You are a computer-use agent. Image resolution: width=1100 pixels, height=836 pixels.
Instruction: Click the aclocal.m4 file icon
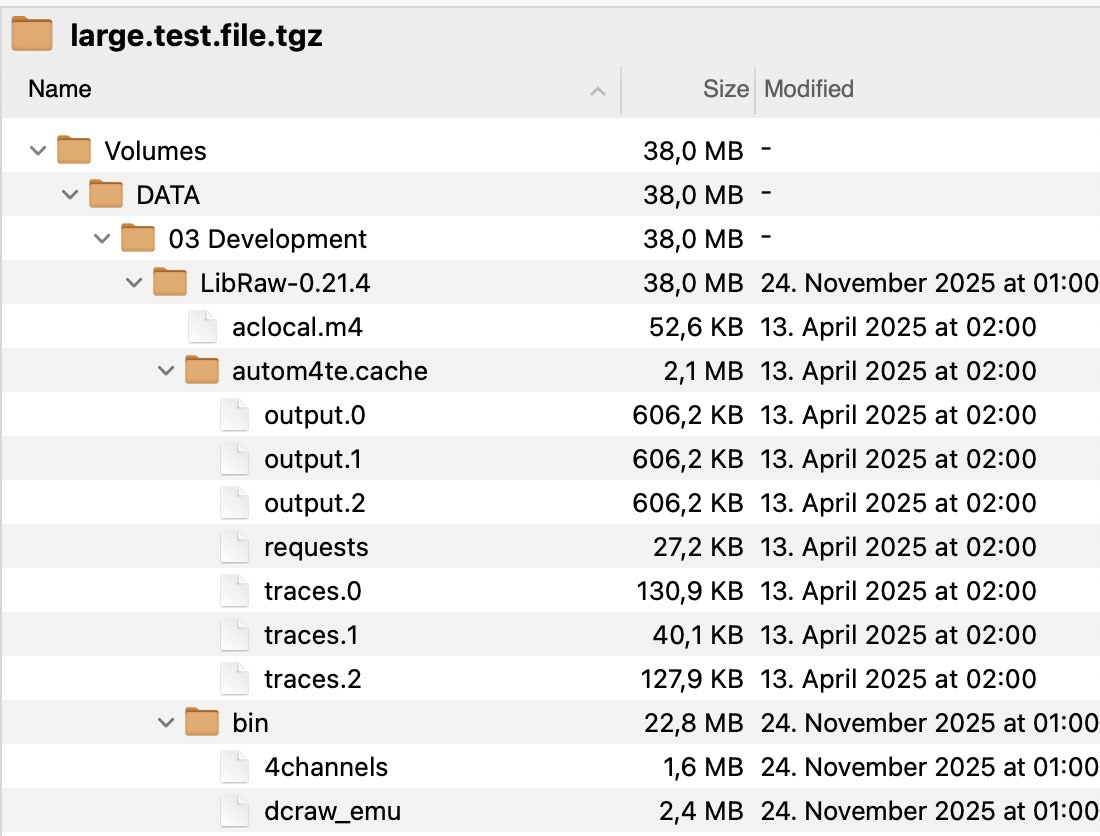click(202, 327)
